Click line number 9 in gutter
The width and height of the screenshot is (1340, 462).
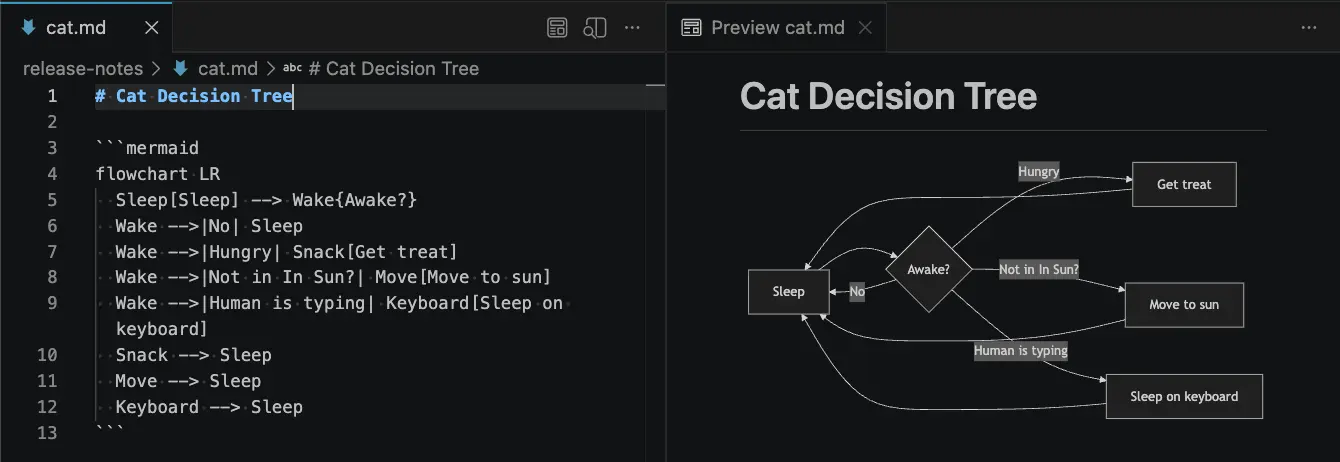52,303
